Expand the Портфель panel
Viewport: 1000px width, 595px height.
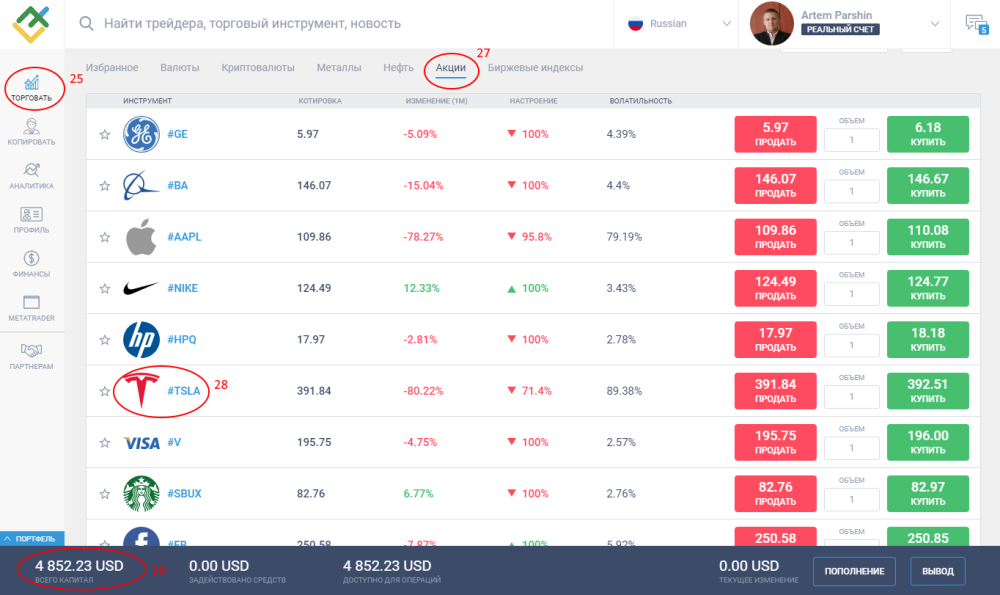coord(32,539)
